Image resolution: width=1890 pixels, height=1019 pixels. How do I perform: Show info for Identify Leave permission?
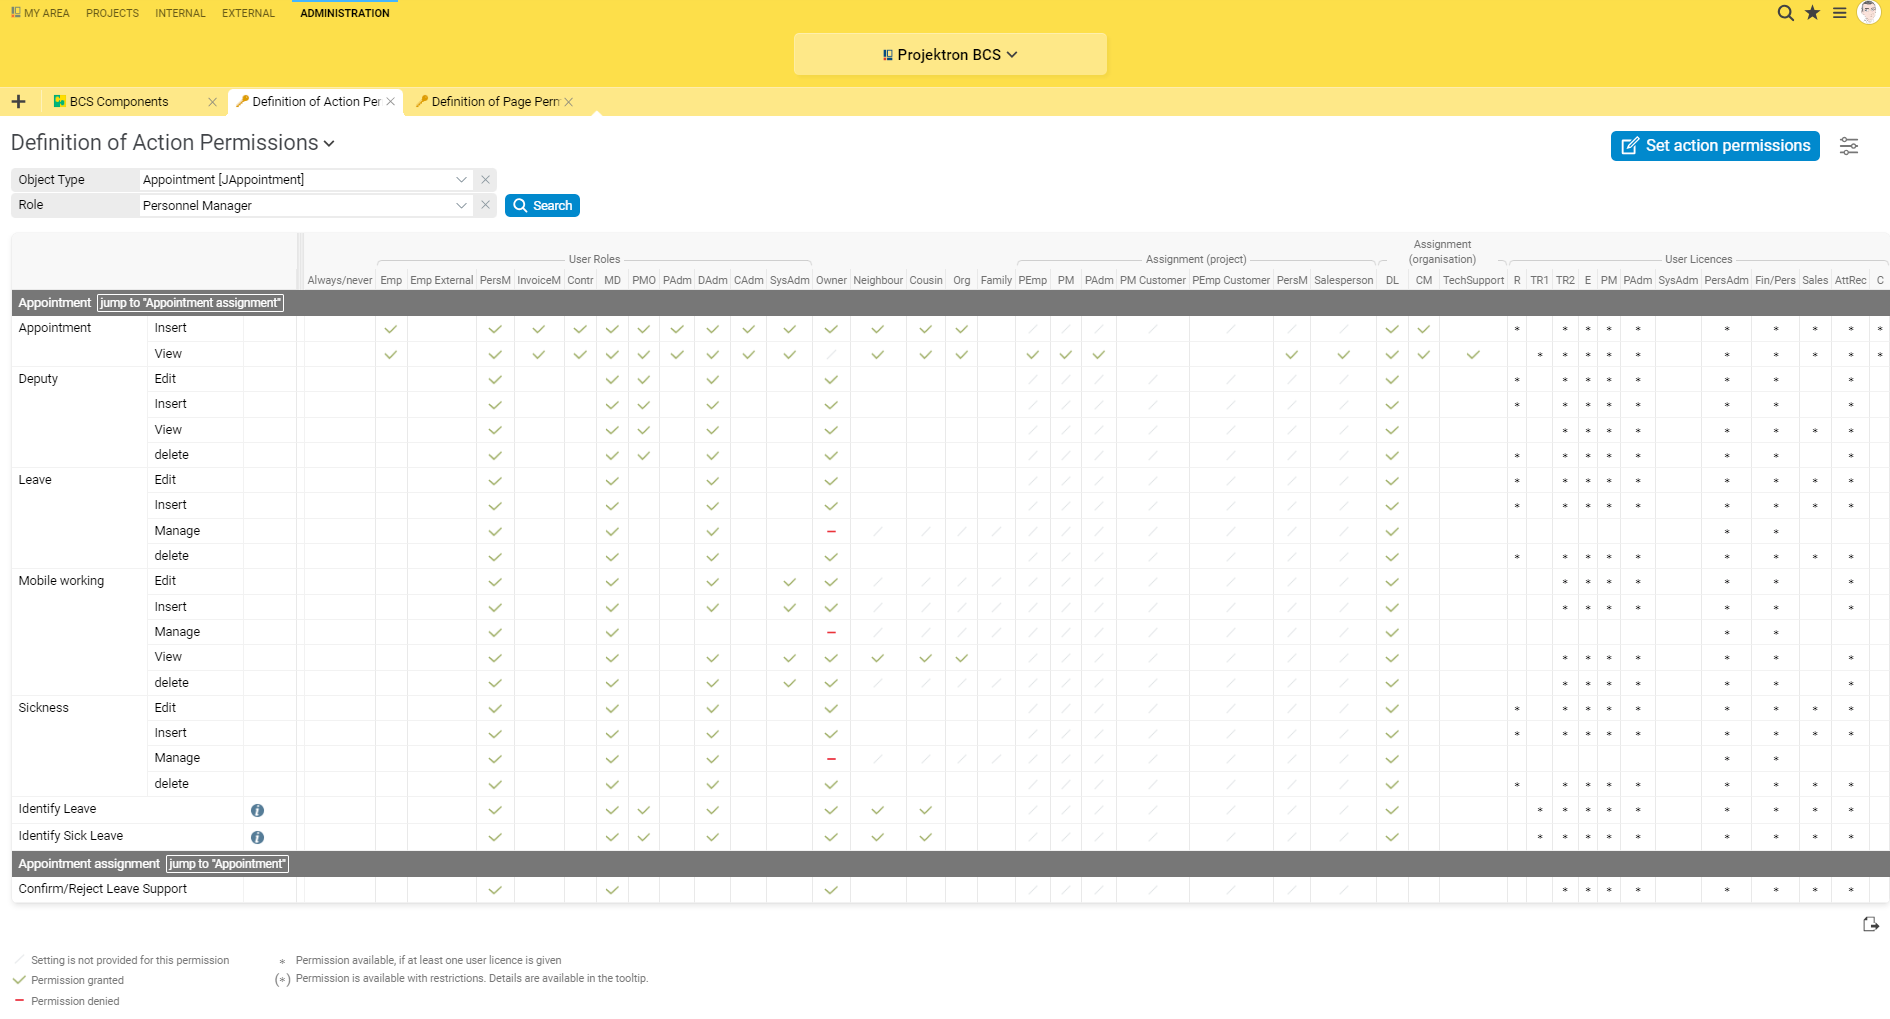257,810
